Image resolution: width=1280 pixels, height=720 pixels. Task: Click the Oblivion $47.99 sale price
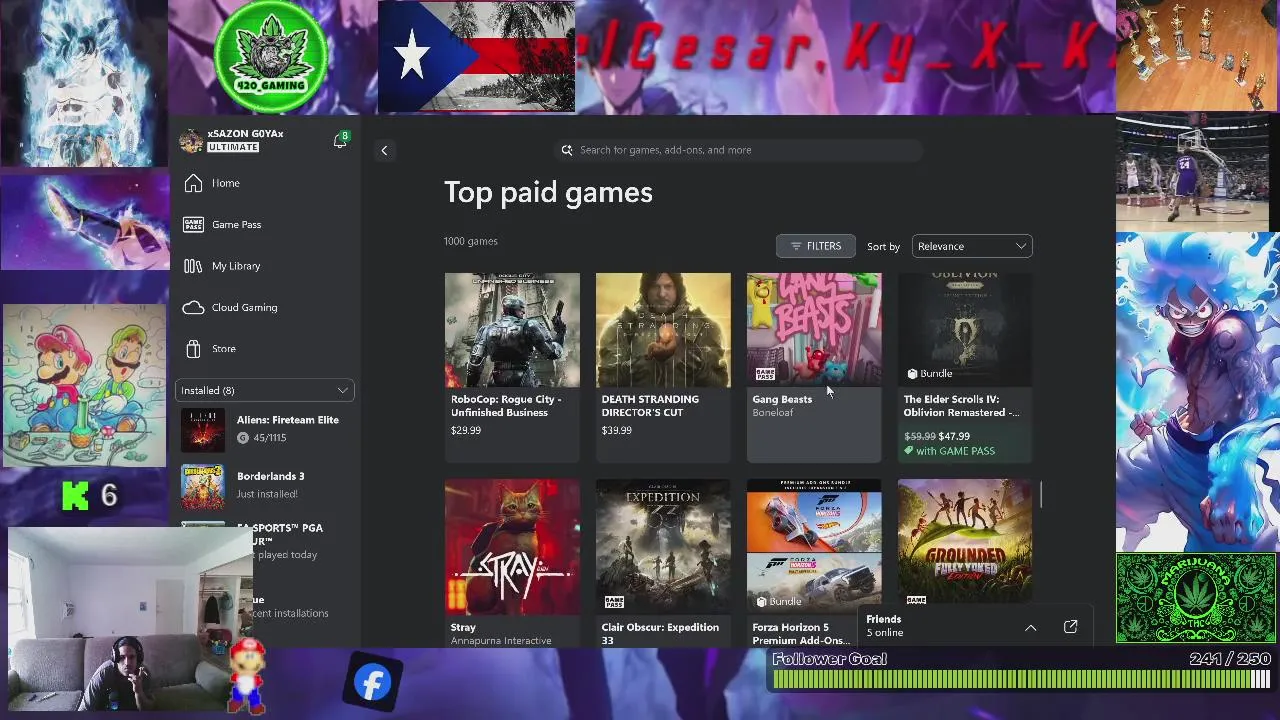click(x=954, y=437)
